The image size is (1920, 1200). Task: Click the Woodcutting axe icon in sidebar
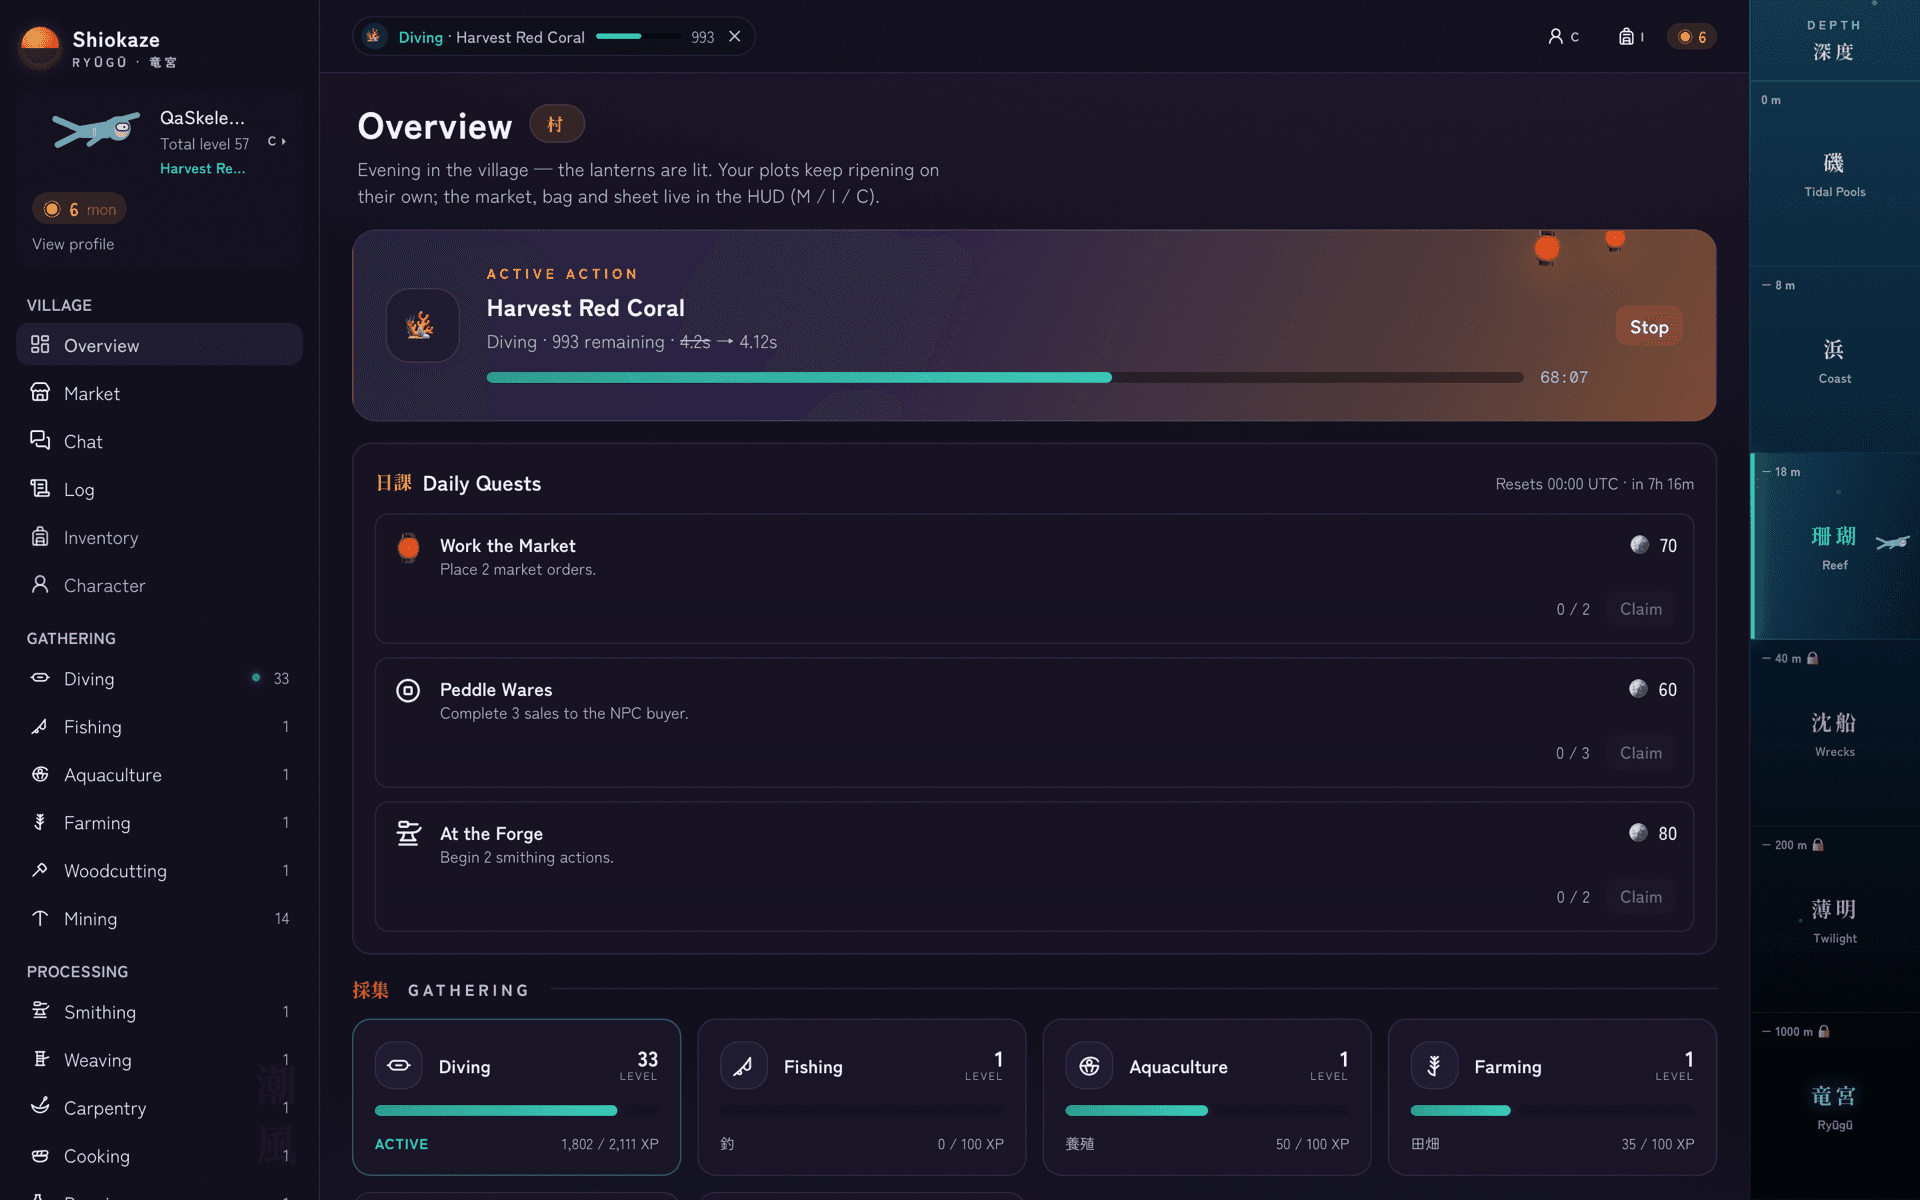pos(40,870)
